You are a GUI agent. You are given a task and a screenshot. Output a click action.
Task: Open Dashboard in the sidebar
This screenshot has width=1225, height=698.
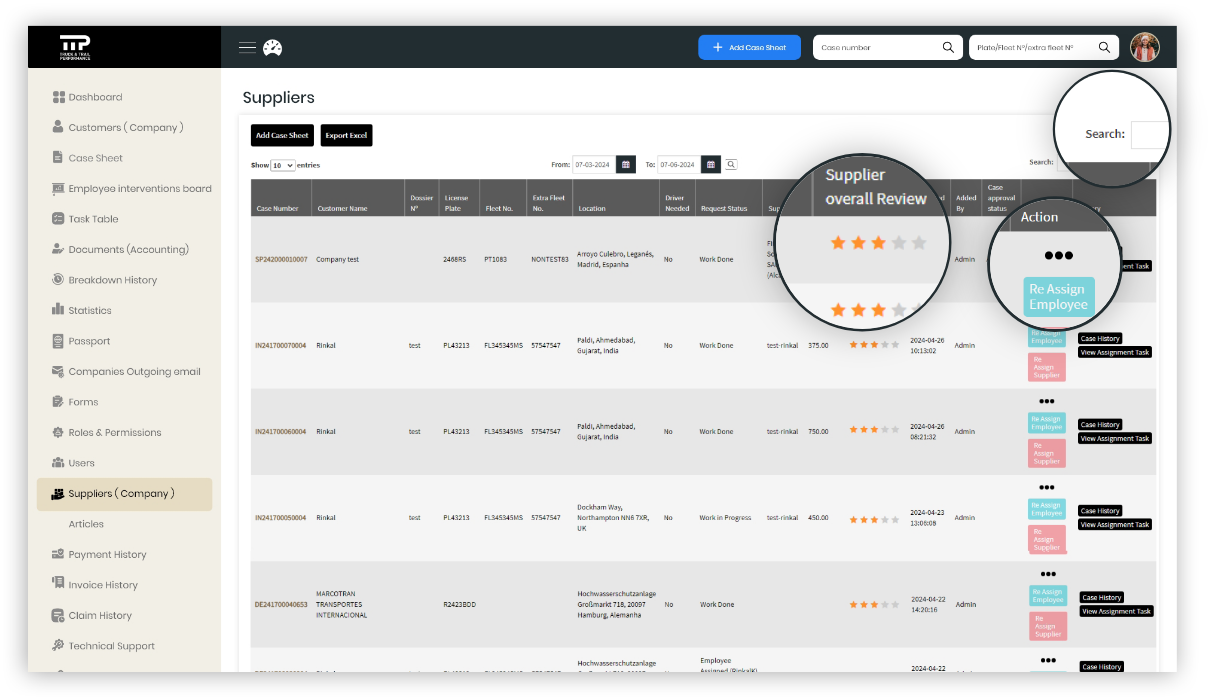click(x=95, y=97)
